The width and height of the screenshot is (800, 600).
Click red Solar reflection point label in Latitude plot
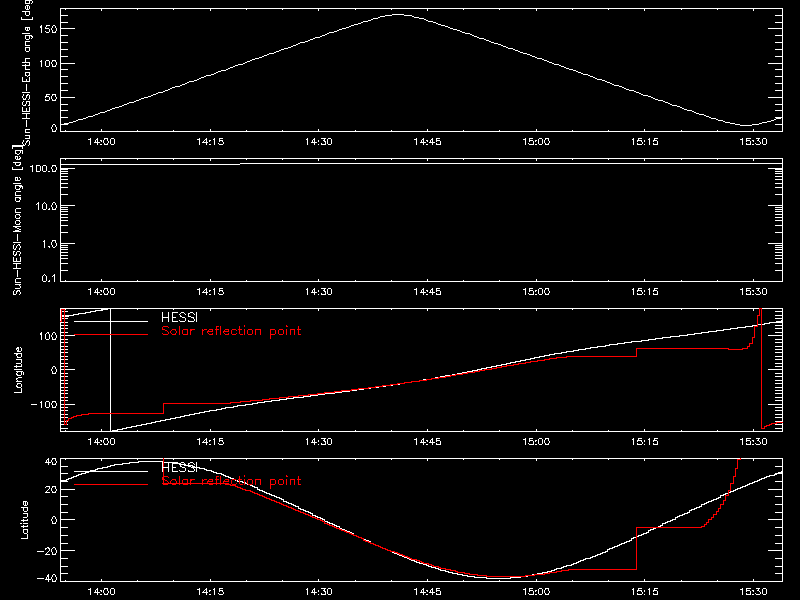point(231,481)
